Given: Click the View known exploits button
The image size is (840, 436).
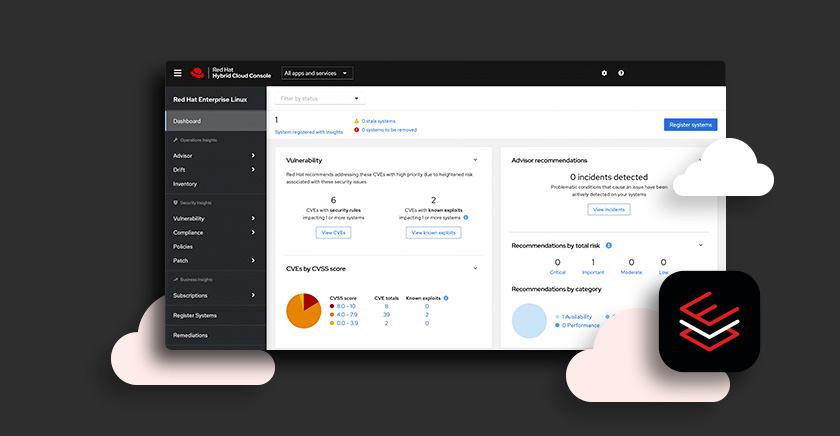Looking at the screenshot, I should pyautogui.click(x=433, y=232).
